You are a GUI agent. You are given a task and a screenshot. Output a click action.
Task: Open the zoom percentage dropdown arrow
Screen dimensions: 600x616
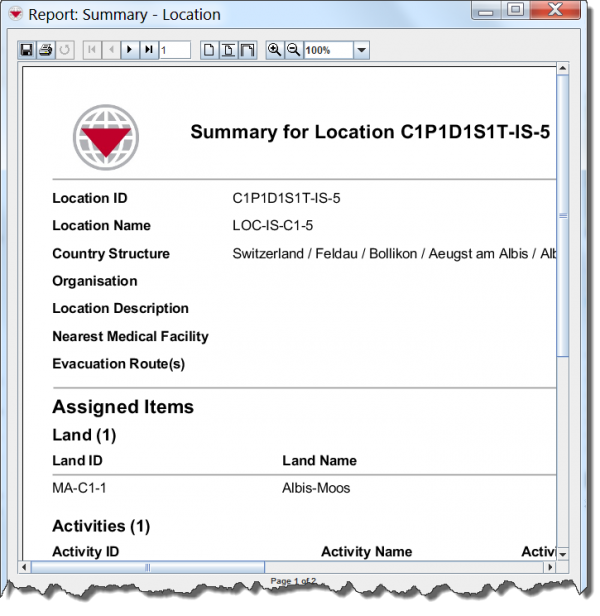pos(361,50)
